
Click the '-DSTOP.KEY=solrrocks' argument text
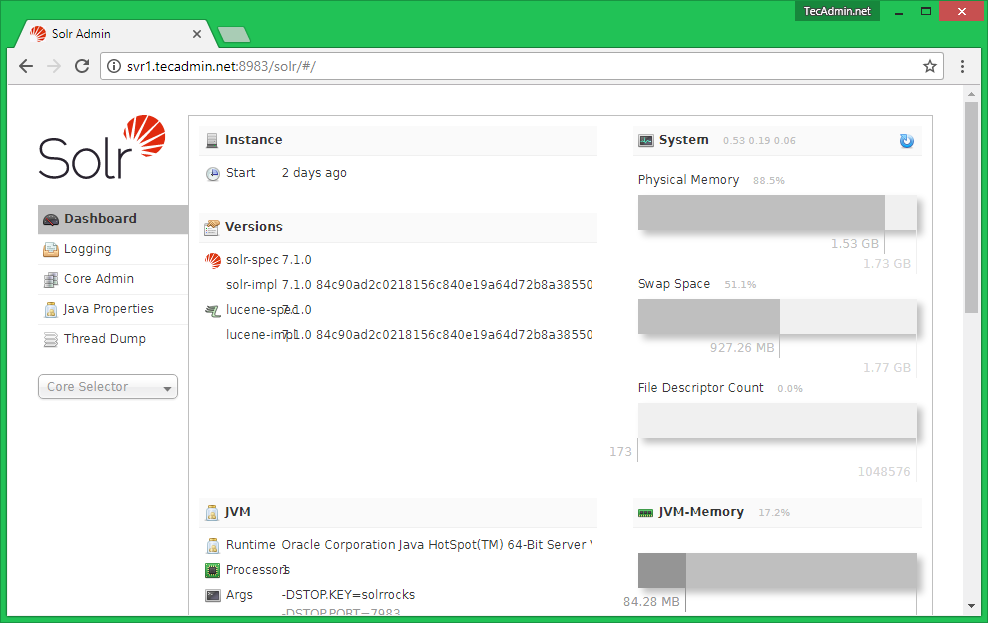coord(348,595)
